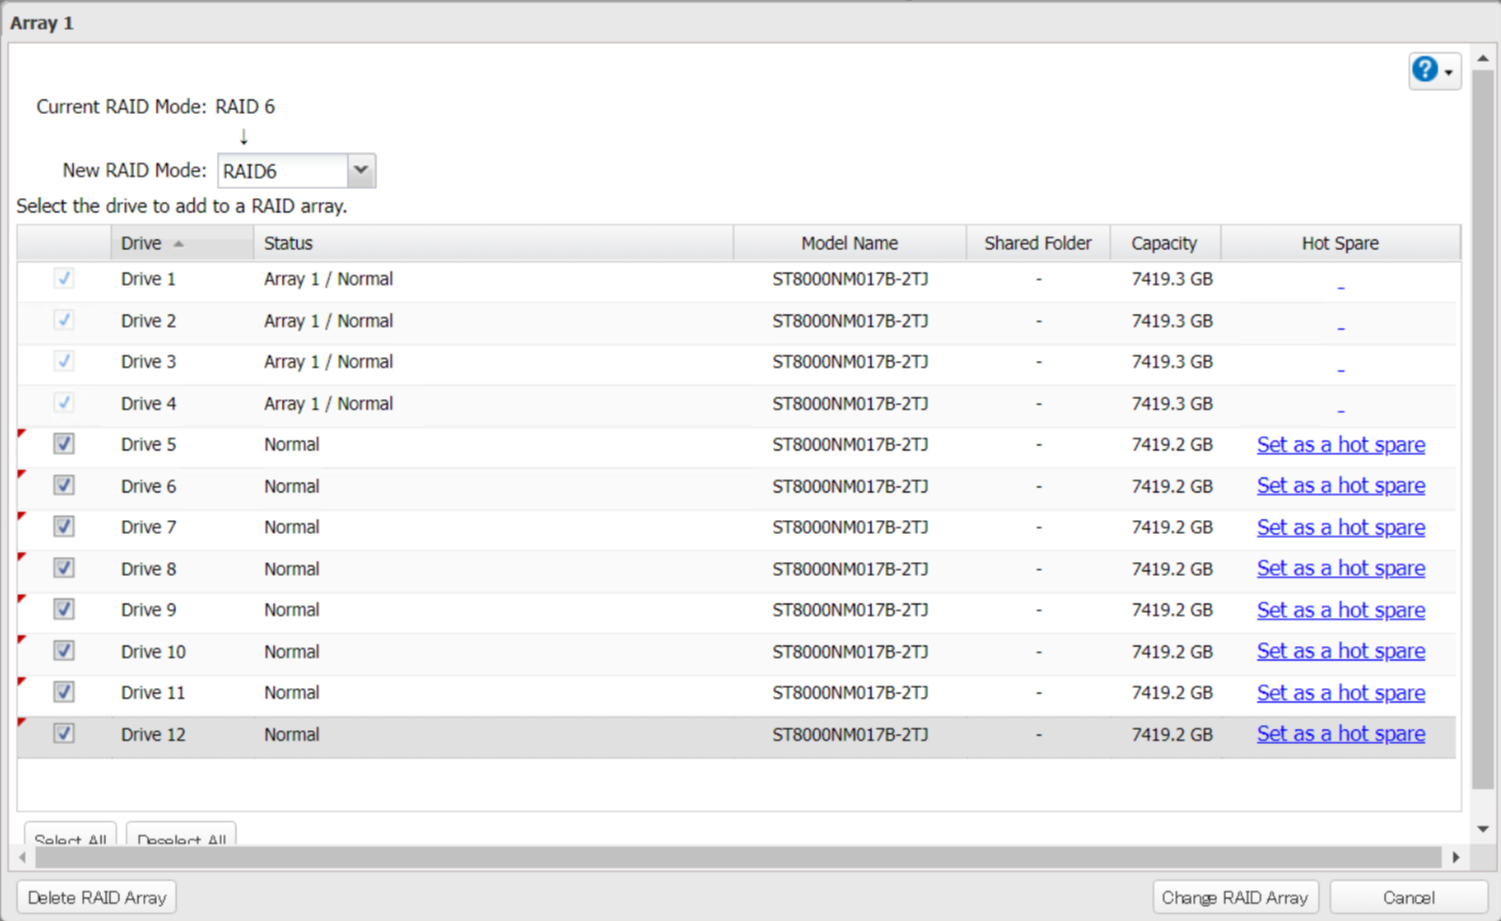This screenshot has height=921, width=1501.
Task: Uncheck the Drive 5 checkbox
Action: (64, 444)
